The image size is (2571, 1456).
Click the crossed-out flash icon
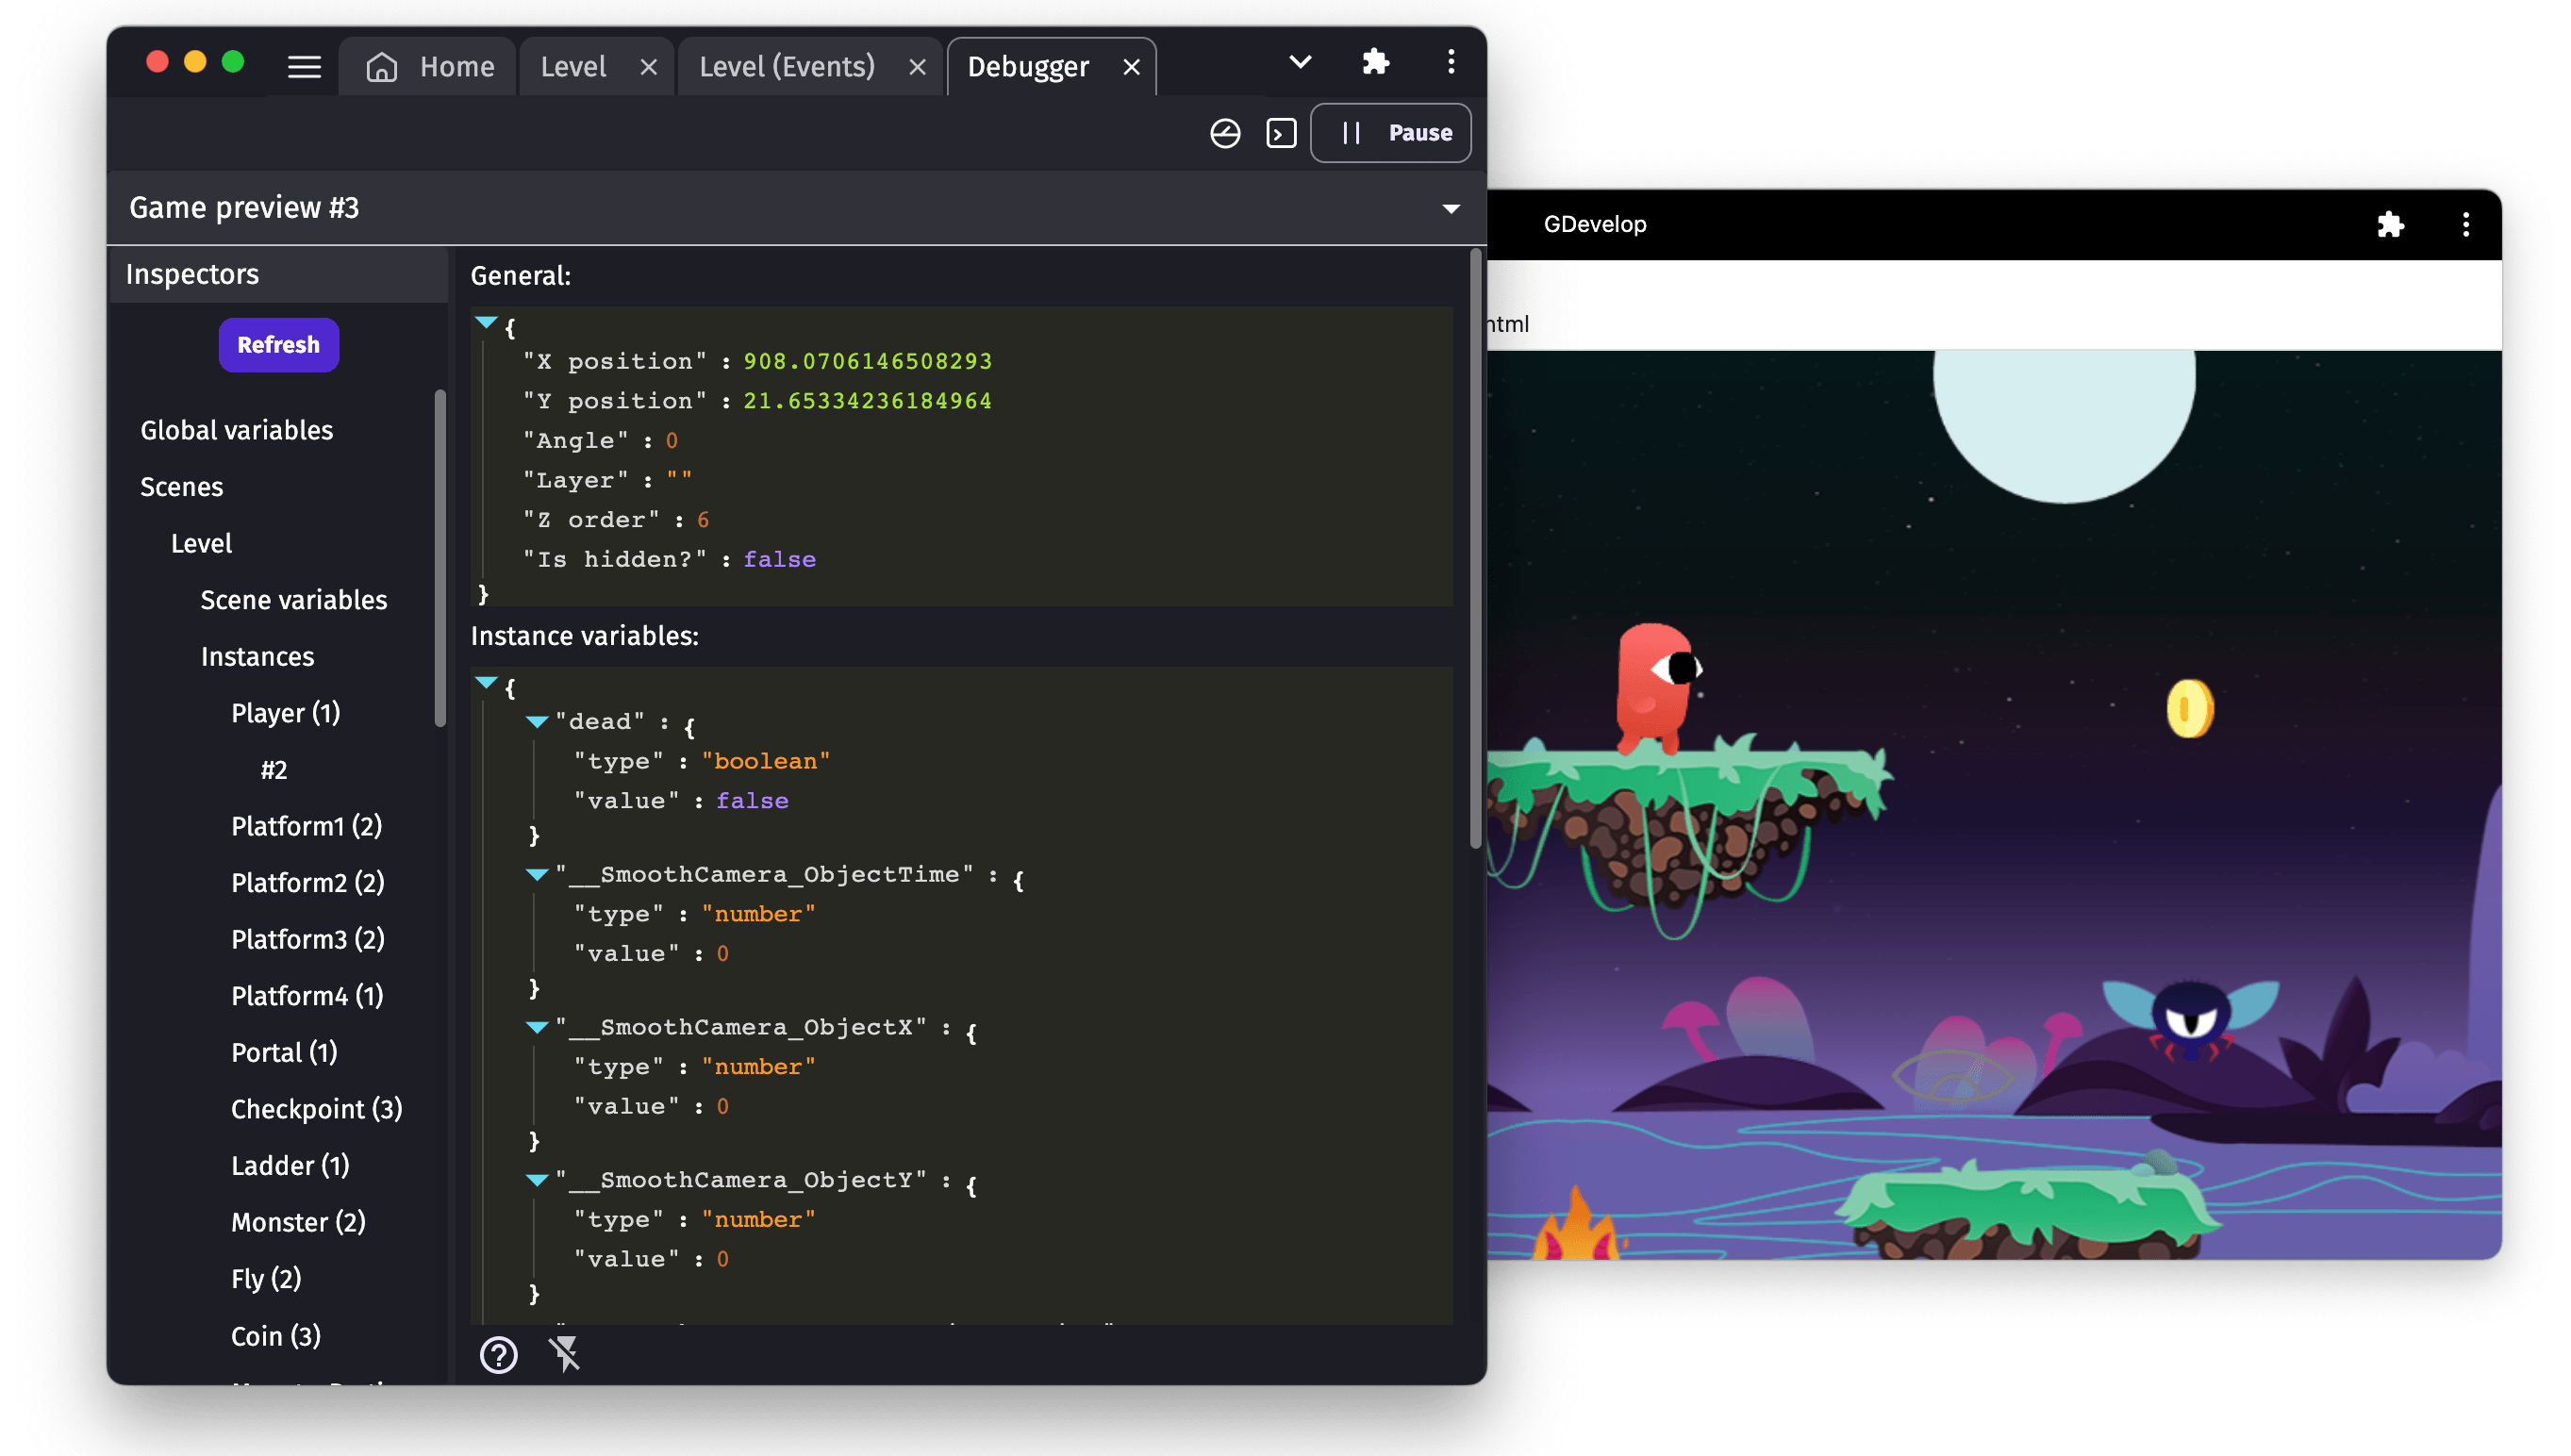565,1354
